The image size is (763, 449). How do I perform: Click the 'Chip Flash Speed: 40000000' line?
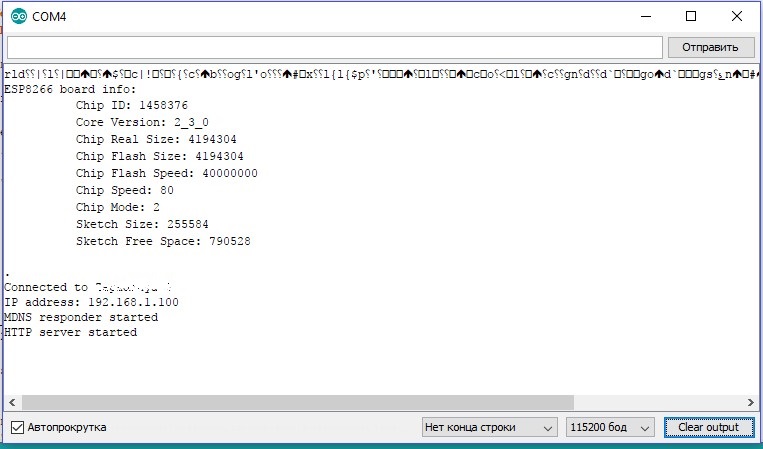166,173
